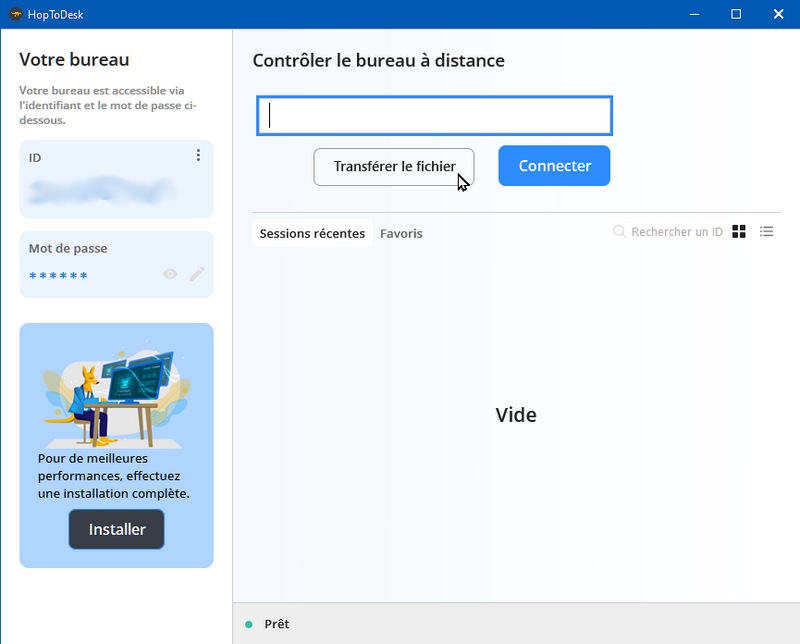Click the green status dot near Prêt
800x644 pixels.
[249, 624]
